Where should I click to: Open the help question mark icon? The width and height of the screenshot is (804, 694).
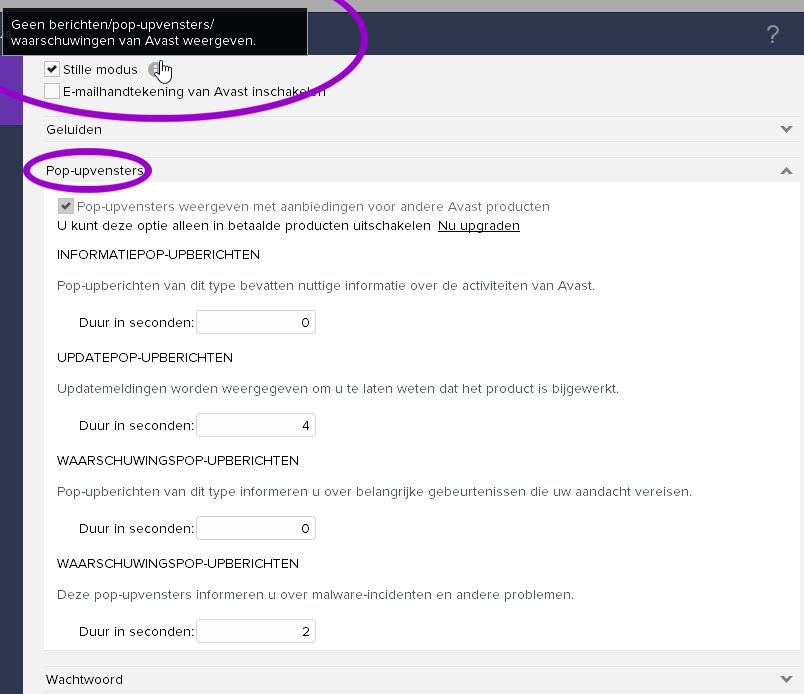[773, 34]
